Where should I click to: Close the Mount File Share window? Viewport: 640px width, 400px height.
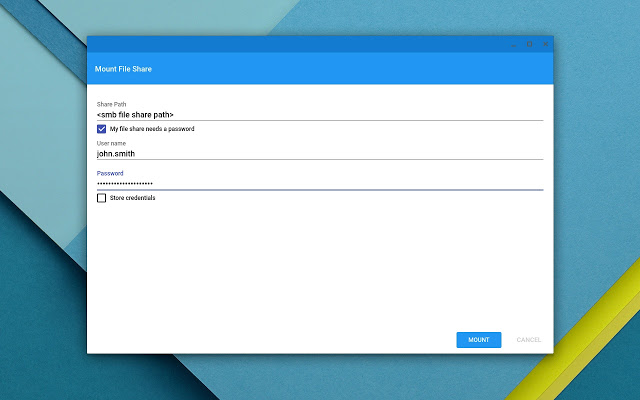pos(545,44)
